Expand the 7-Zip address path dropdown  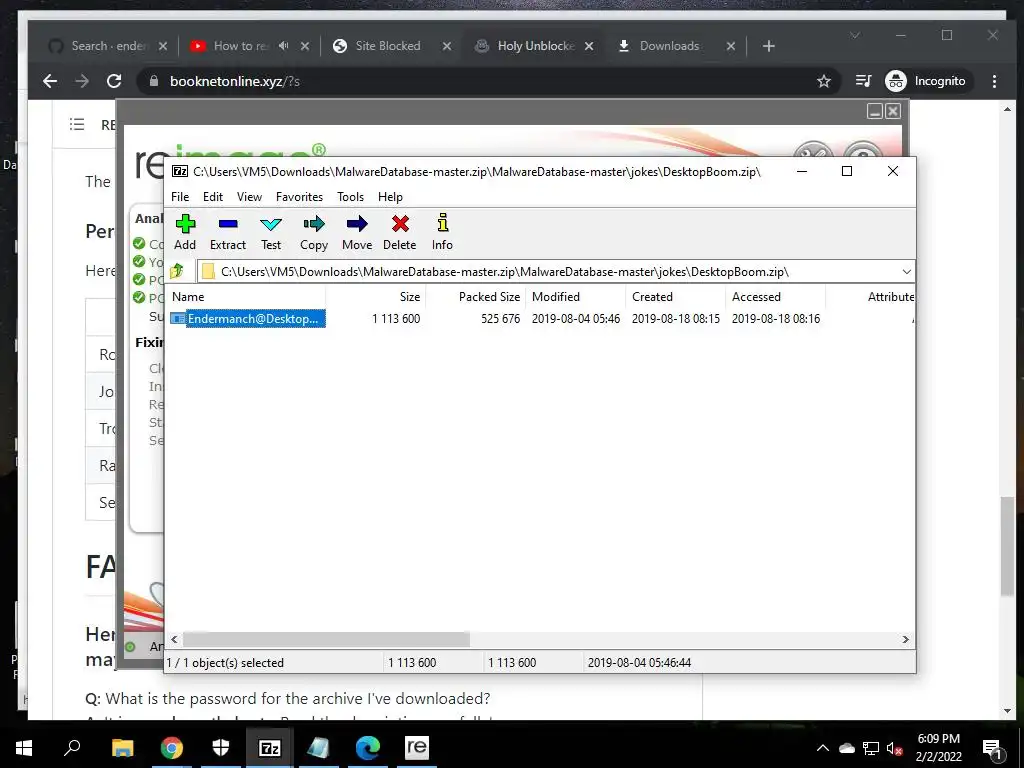pos(906,272)
